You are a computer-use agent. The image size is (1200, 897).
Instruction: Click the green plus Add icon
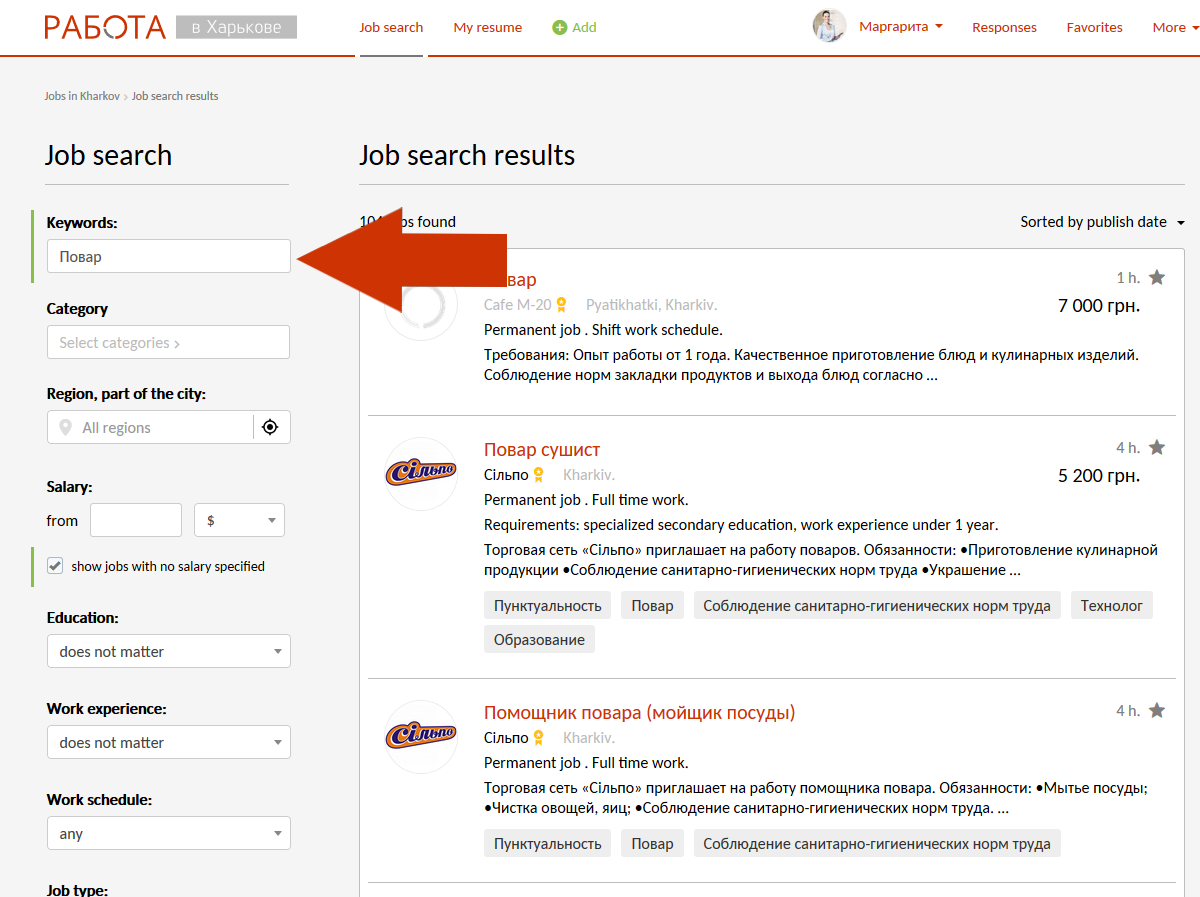point(560,27)
